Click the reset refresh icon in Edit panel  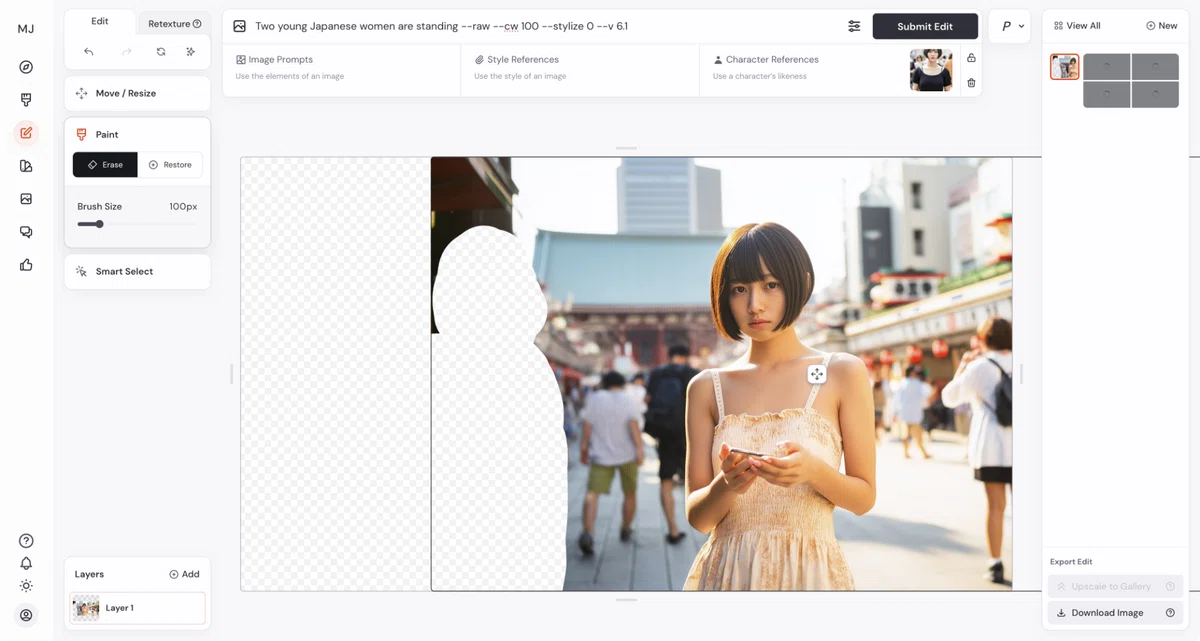(161, 52)
